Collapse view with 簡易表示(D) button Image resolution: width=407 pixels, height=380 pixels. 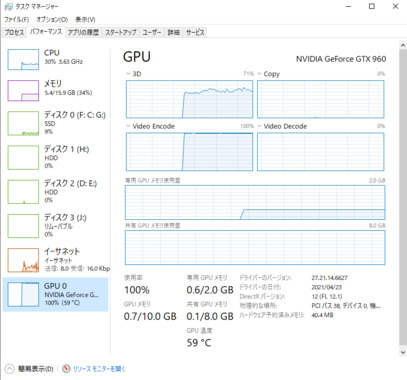pyautogui.click(x=35, y=369)
